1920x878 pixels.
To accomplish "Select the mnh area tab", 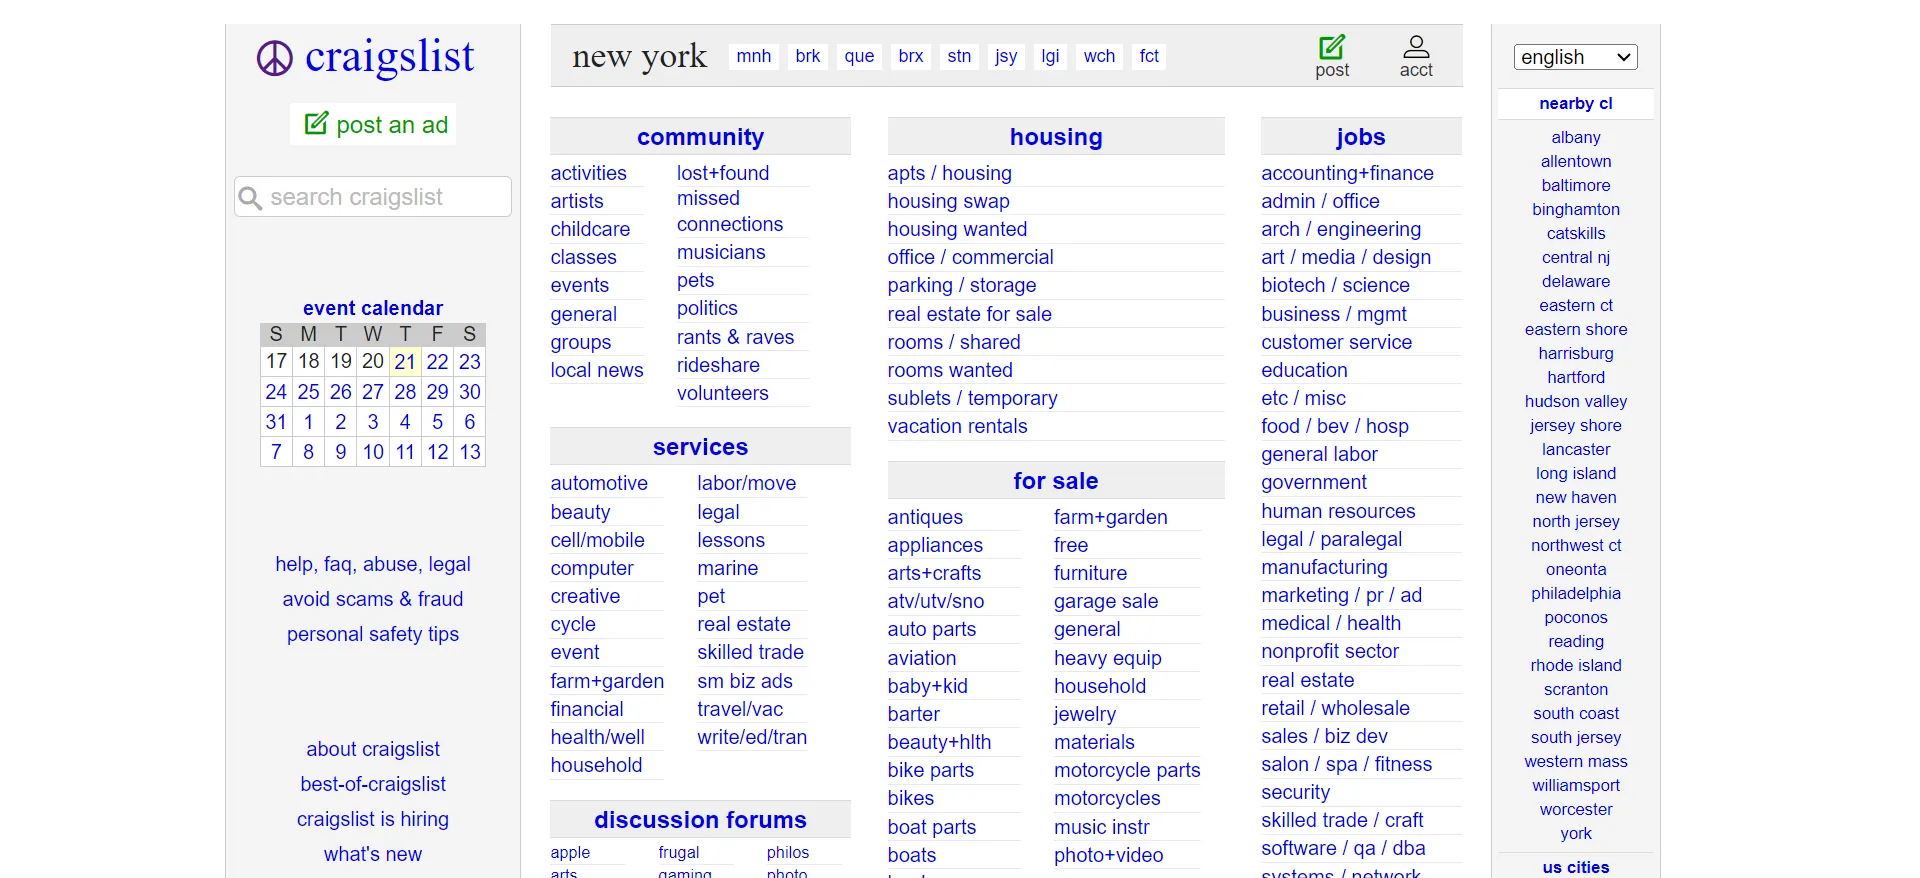I will coord(754,56).
